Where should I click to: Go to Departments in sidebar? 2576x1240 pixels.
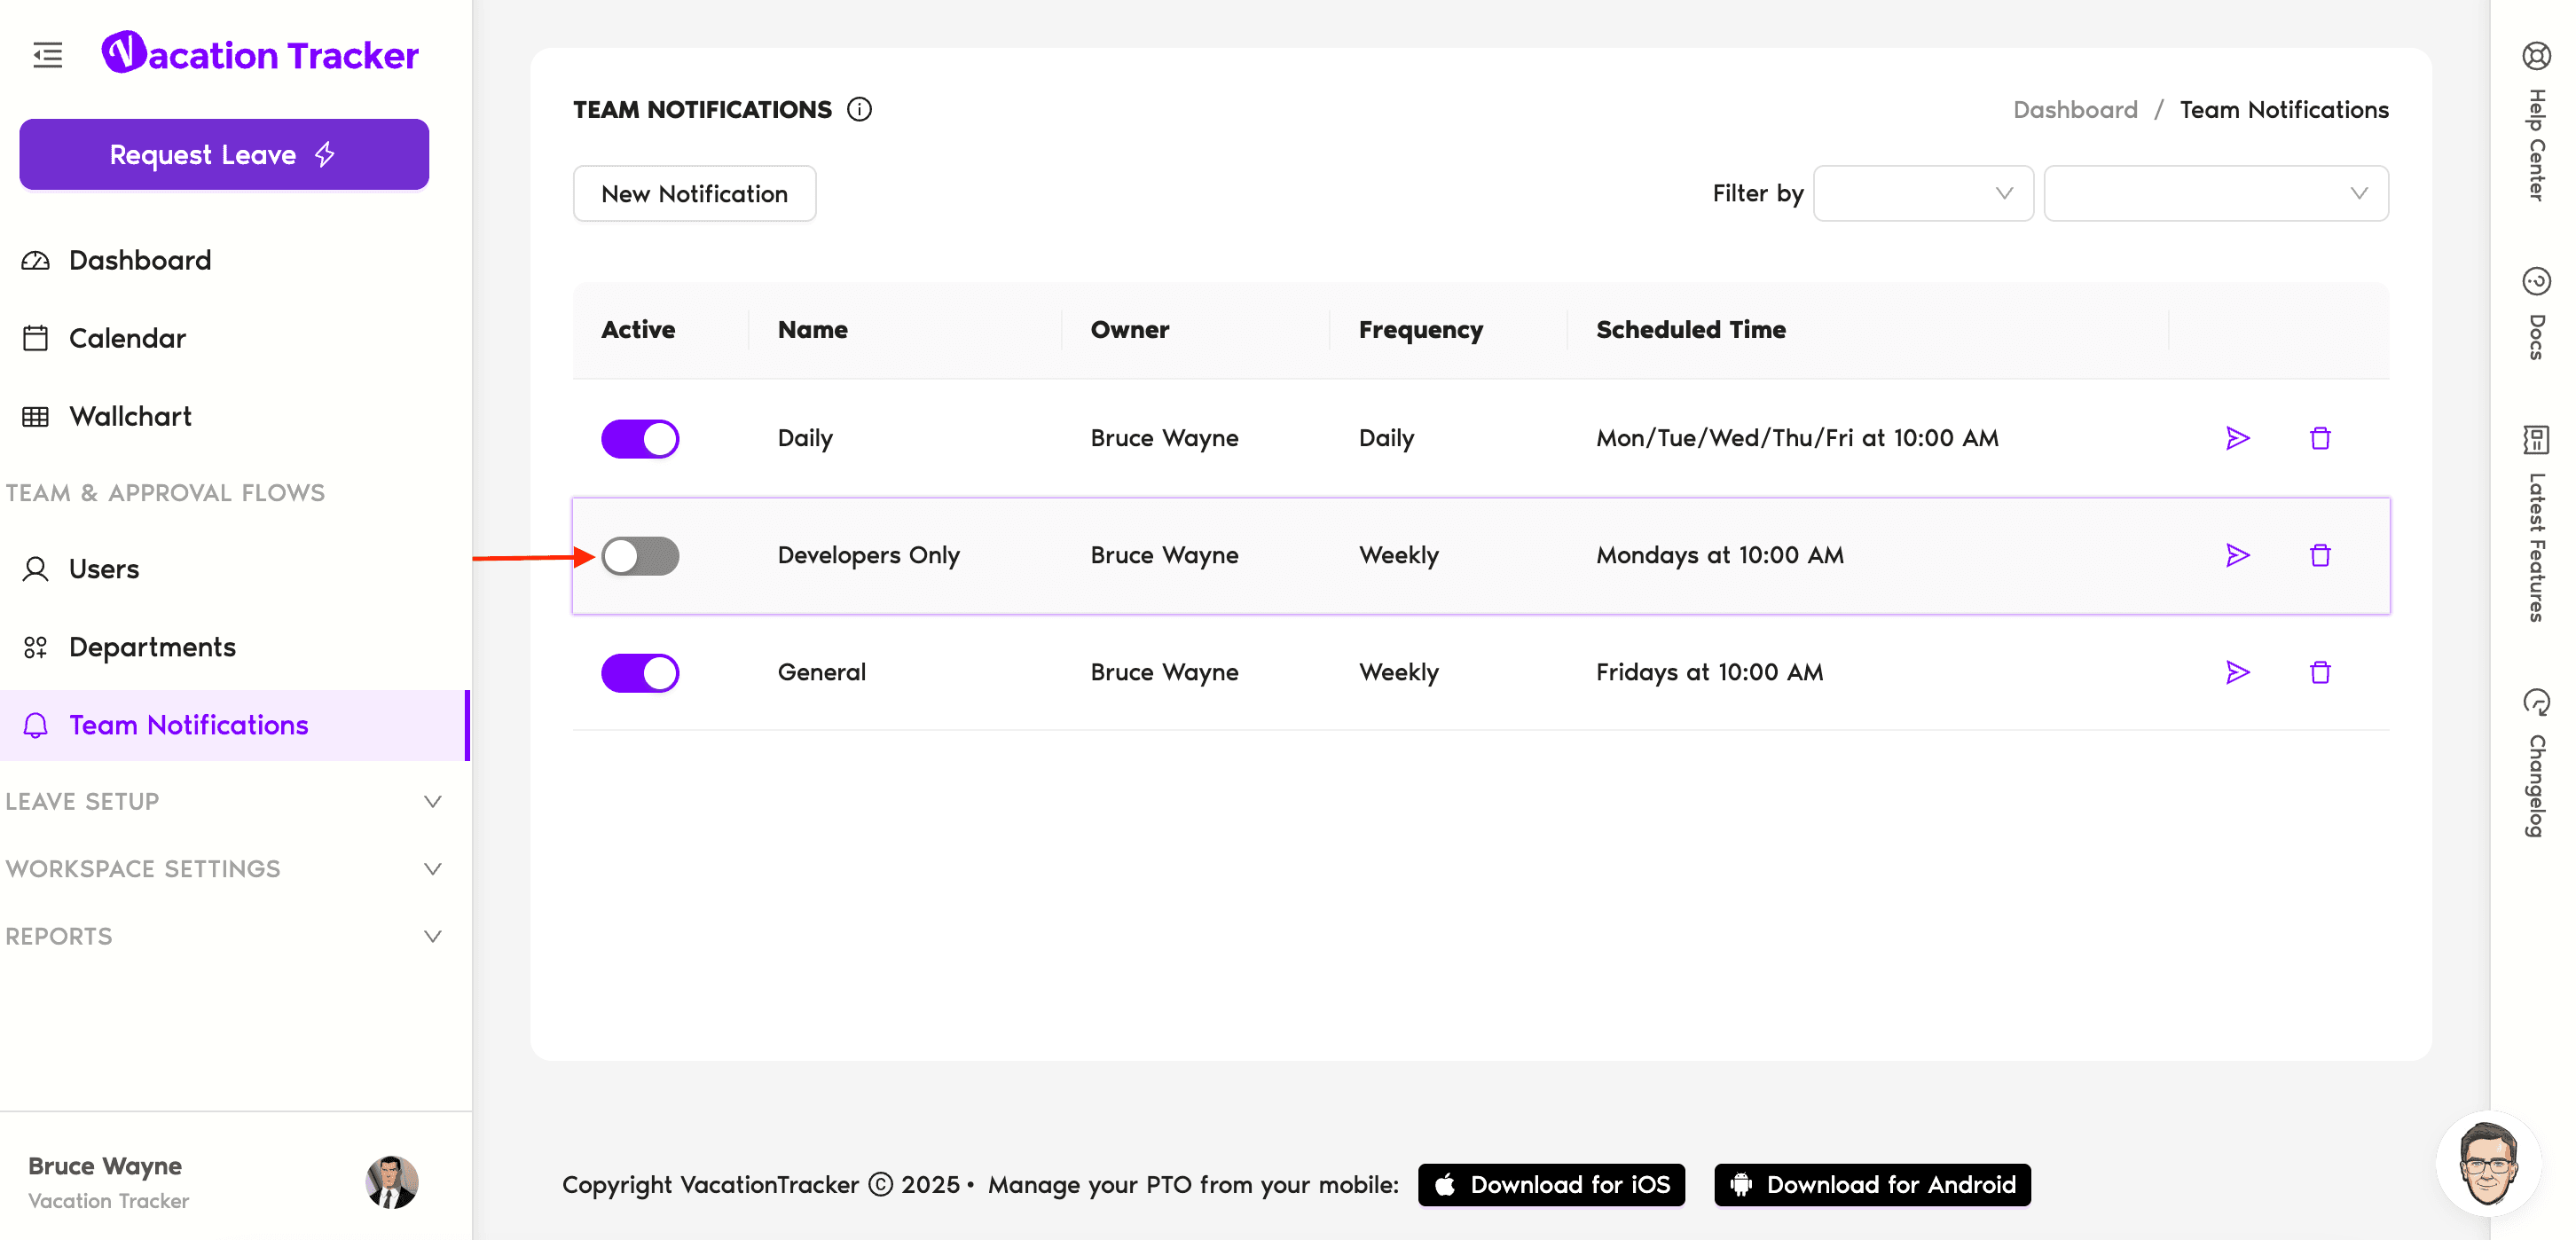point(152,647)
